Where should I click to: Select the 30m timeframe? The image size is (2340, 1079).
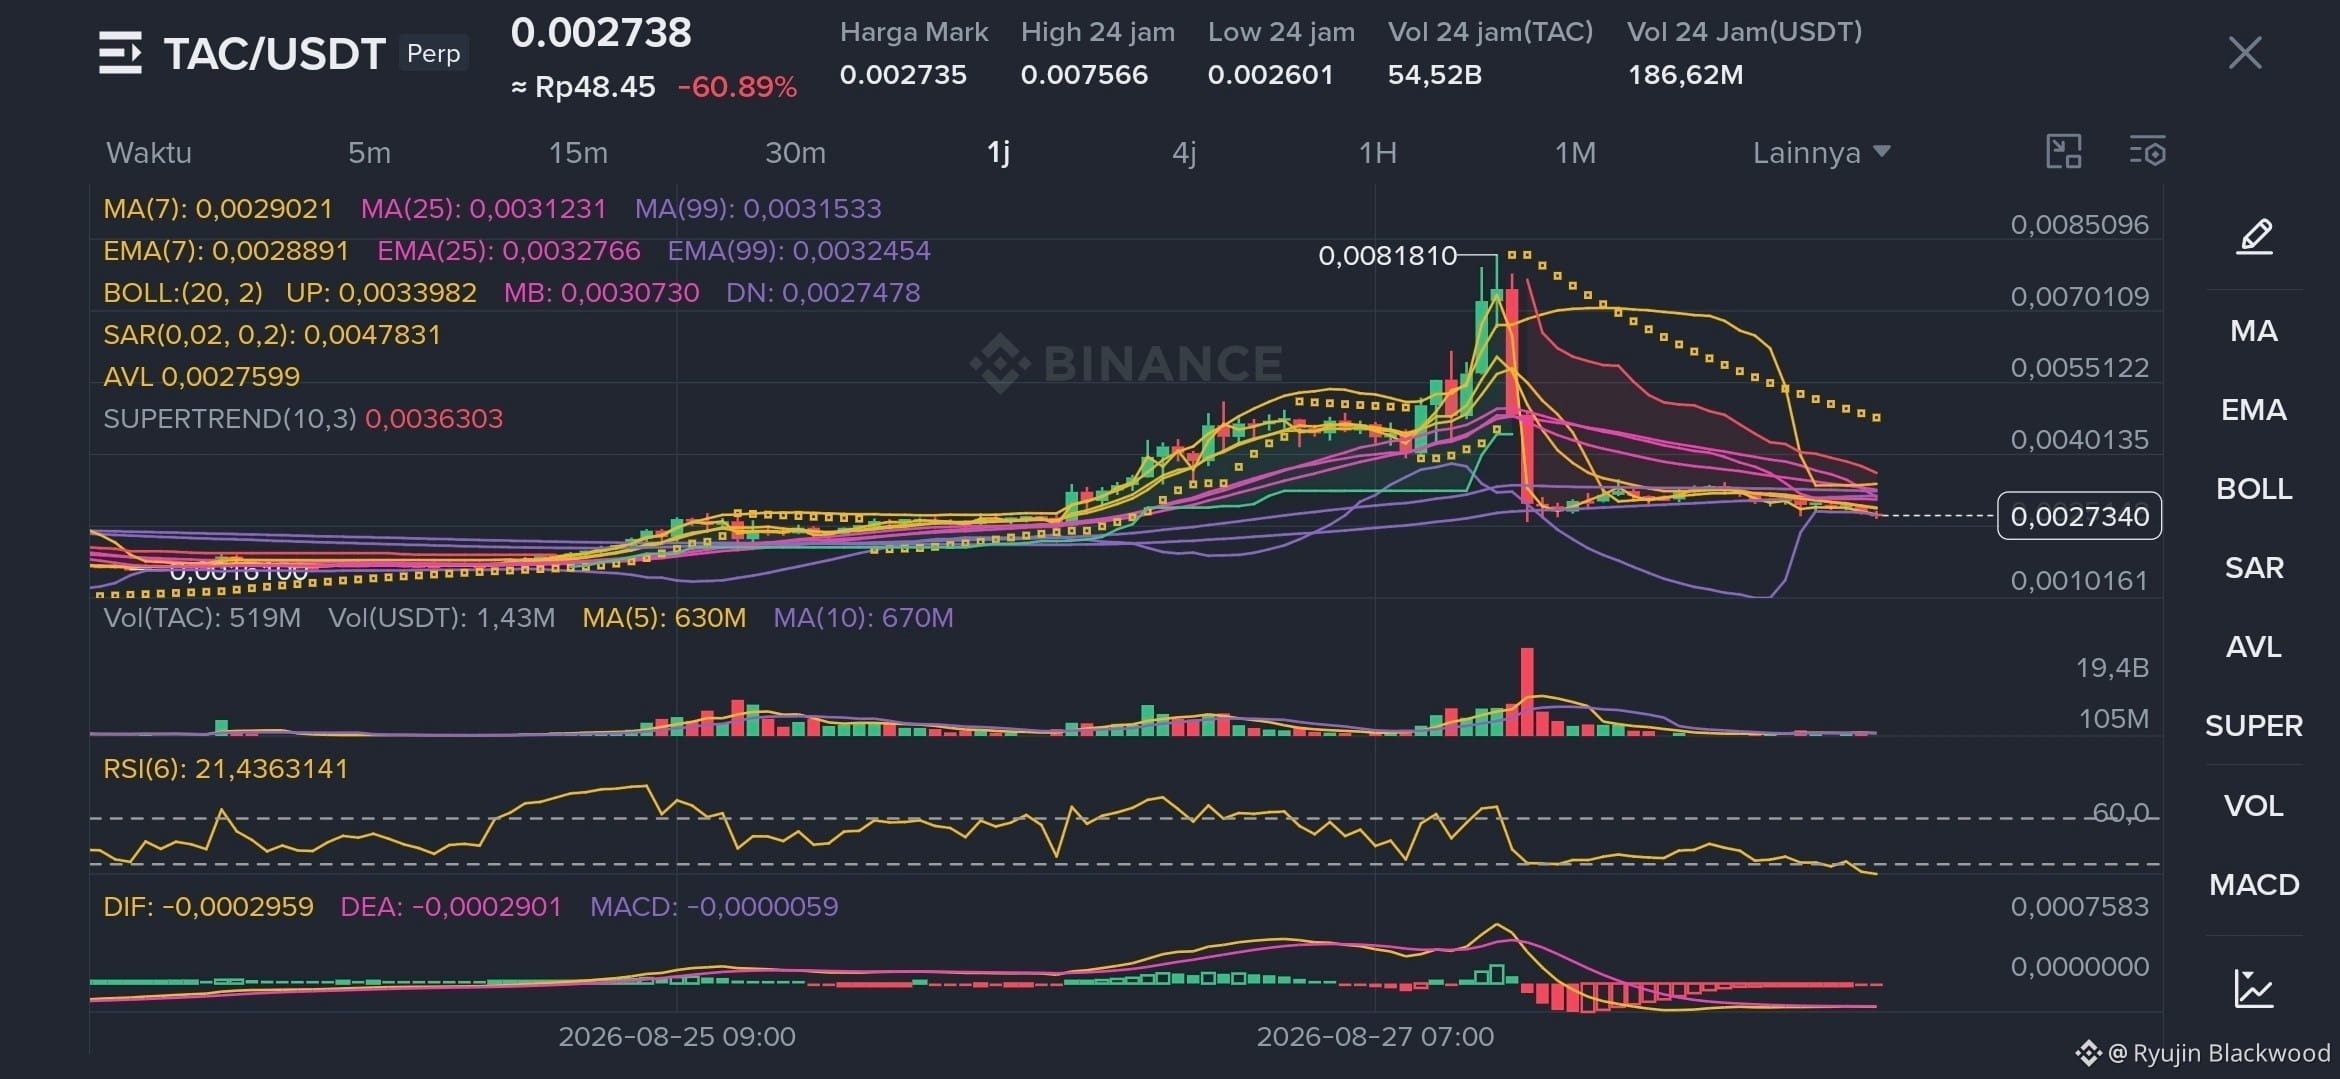(795, 153)
